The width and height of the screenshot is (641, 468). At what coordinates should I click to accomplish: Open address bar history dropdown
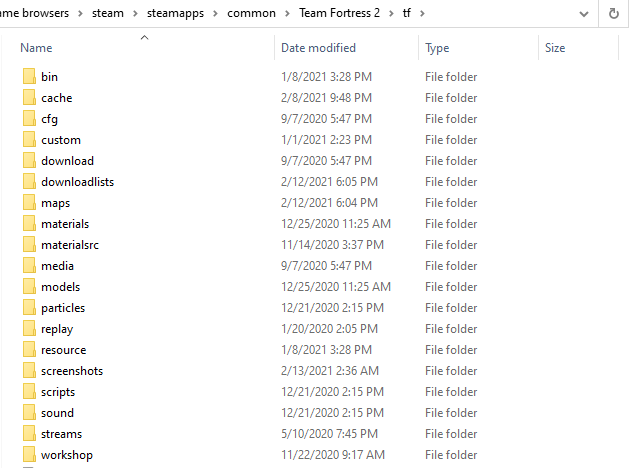[x=583, y=14]
